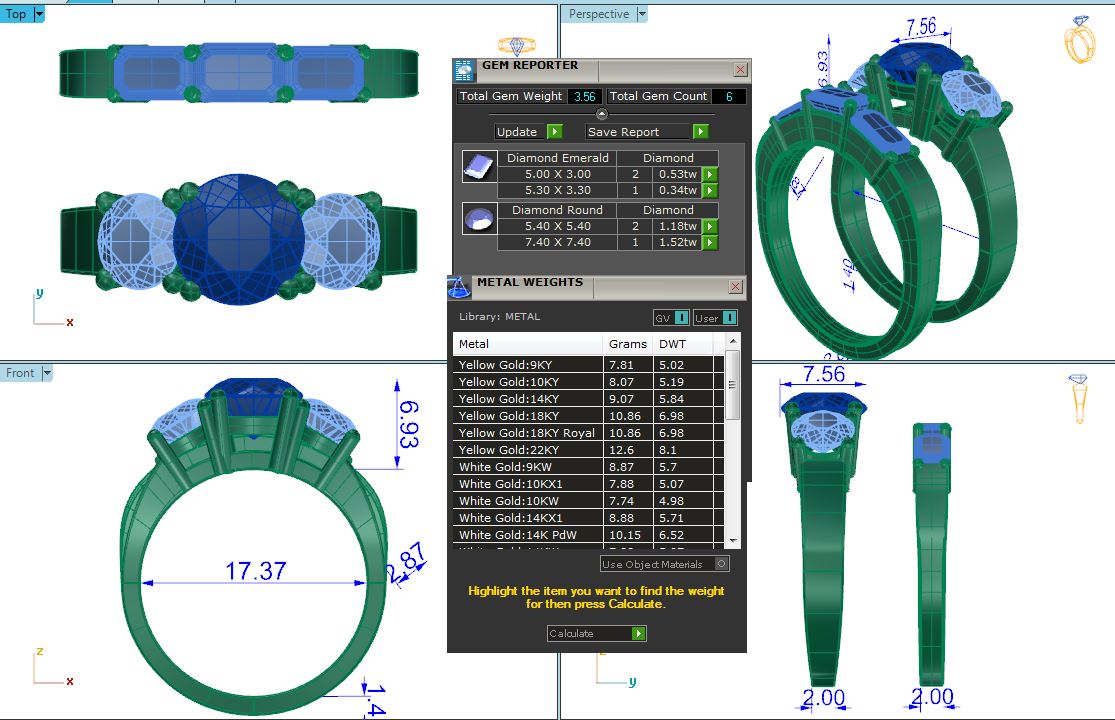Click the Metal Weights flask icon

459,287
